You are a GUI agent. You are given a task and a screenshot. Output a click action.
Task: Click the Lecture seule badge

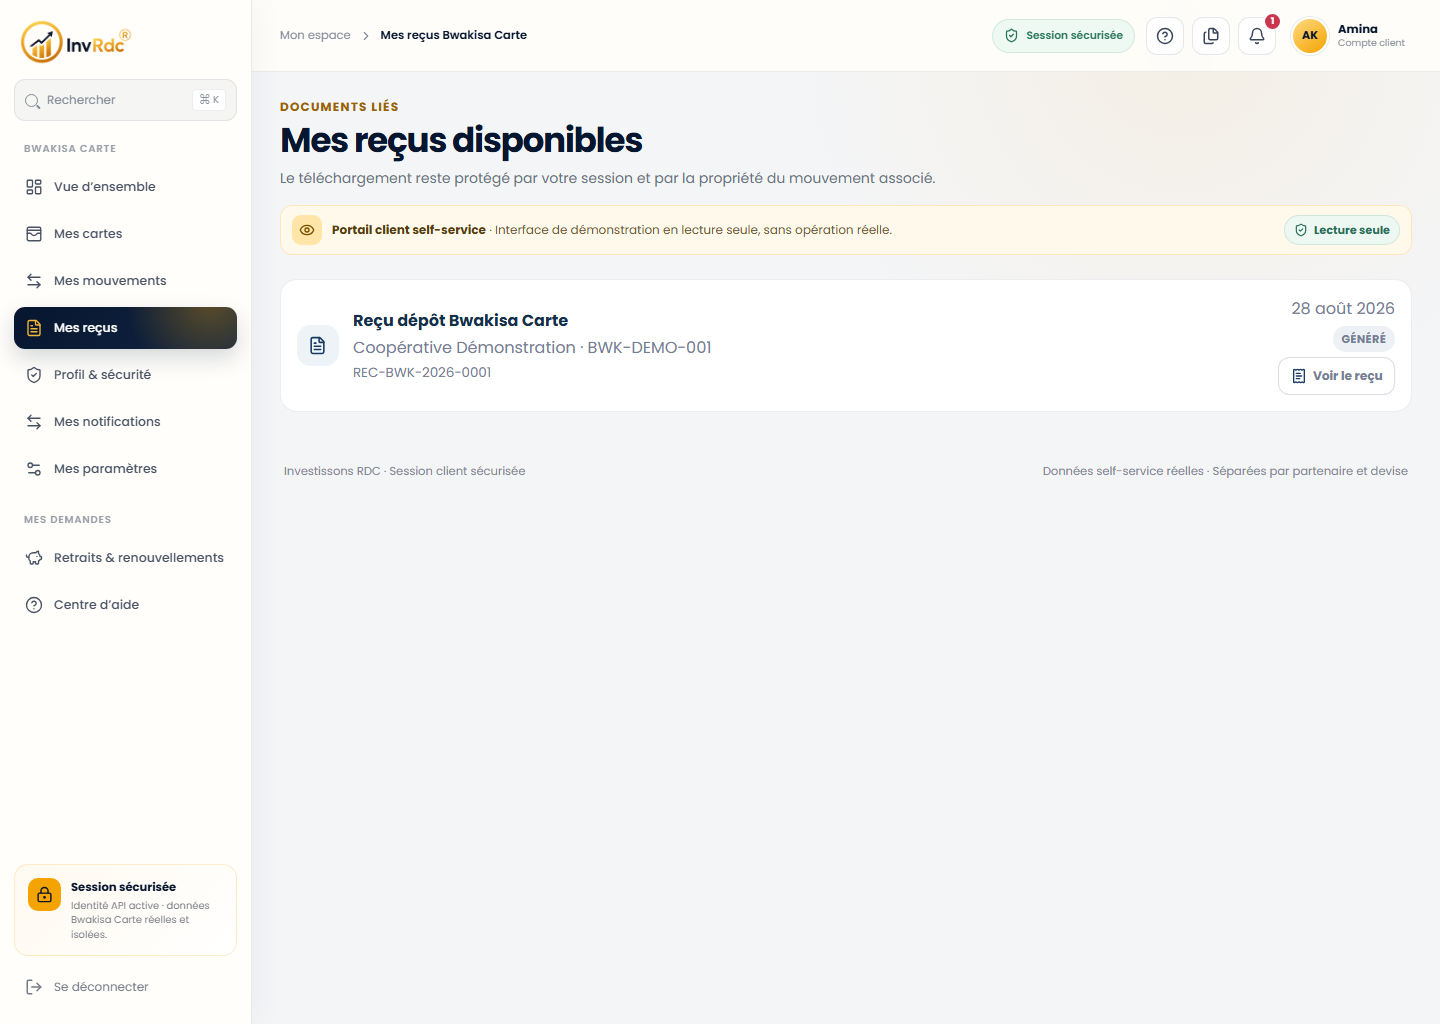pos(1341,230)
